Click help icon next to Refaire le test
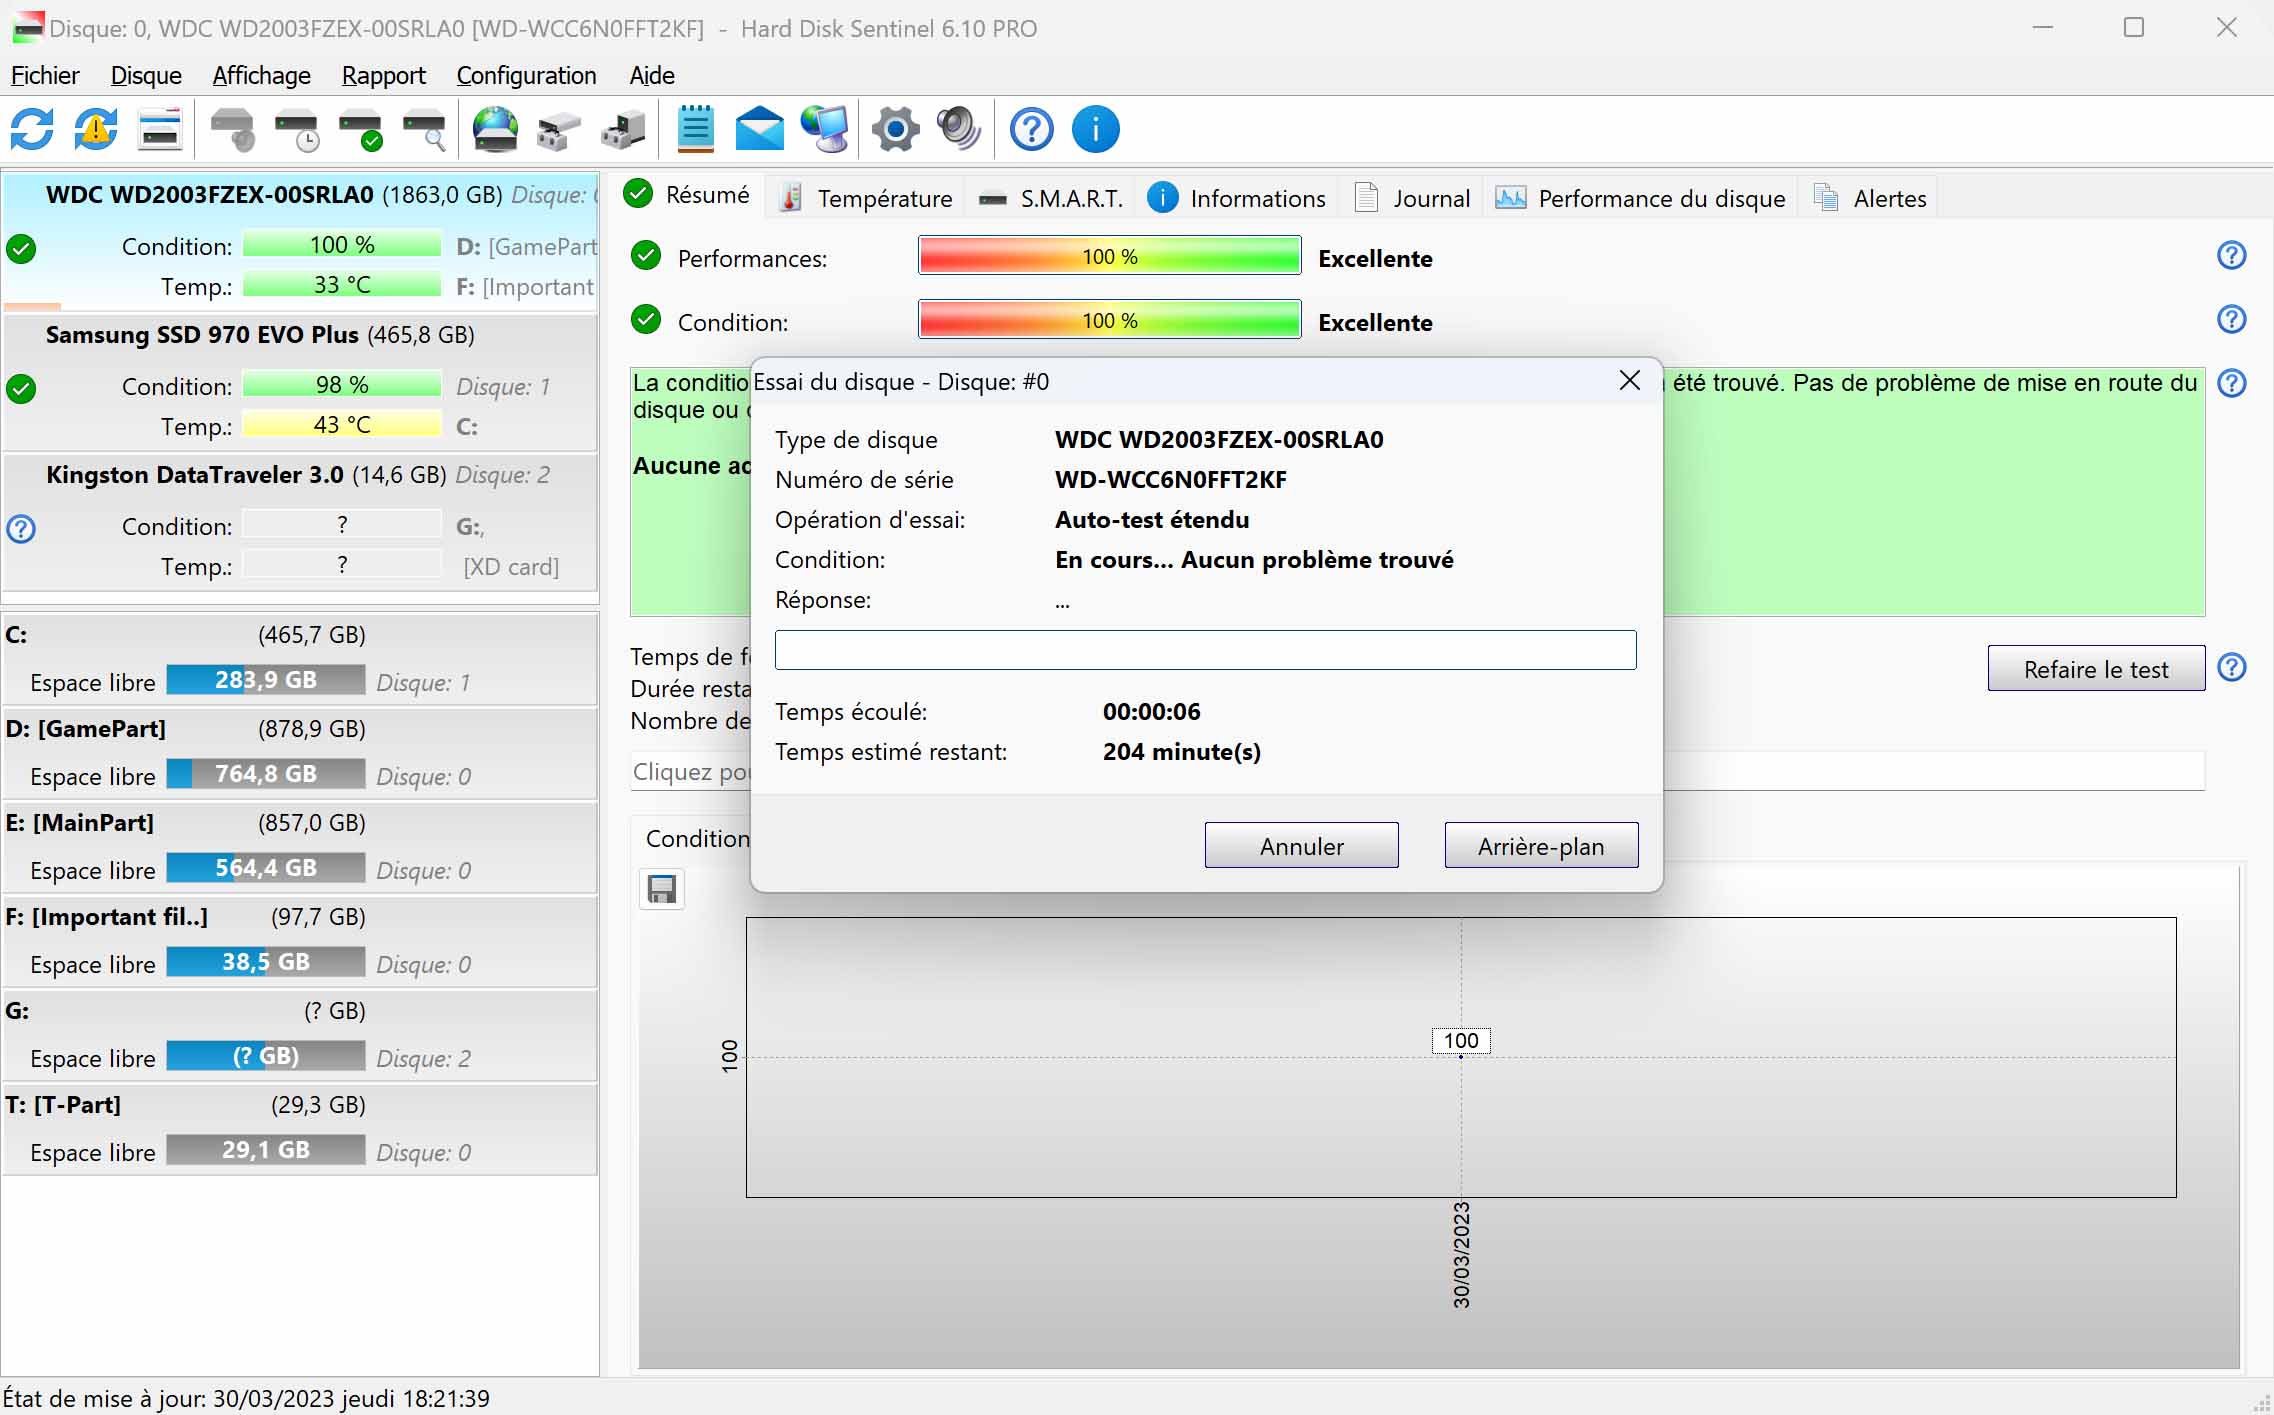 point(2231,668)
